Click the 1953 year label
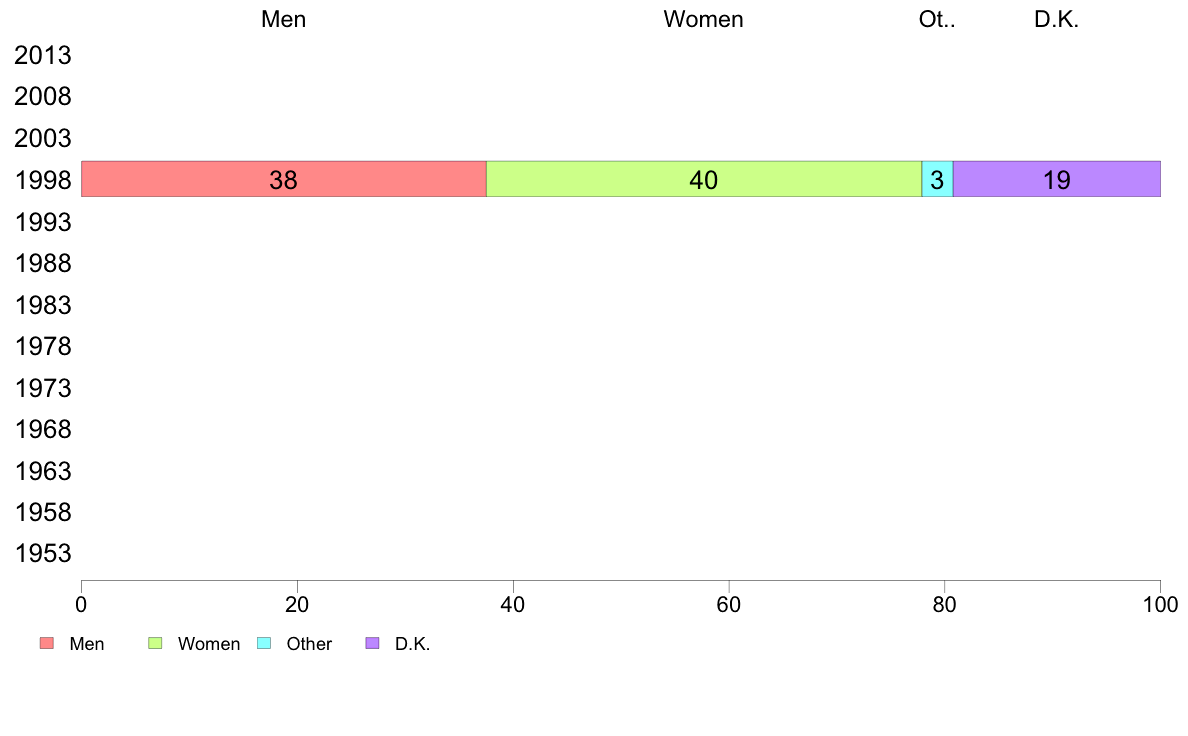Screen dimensions: 1188x736 coord(43,553)
